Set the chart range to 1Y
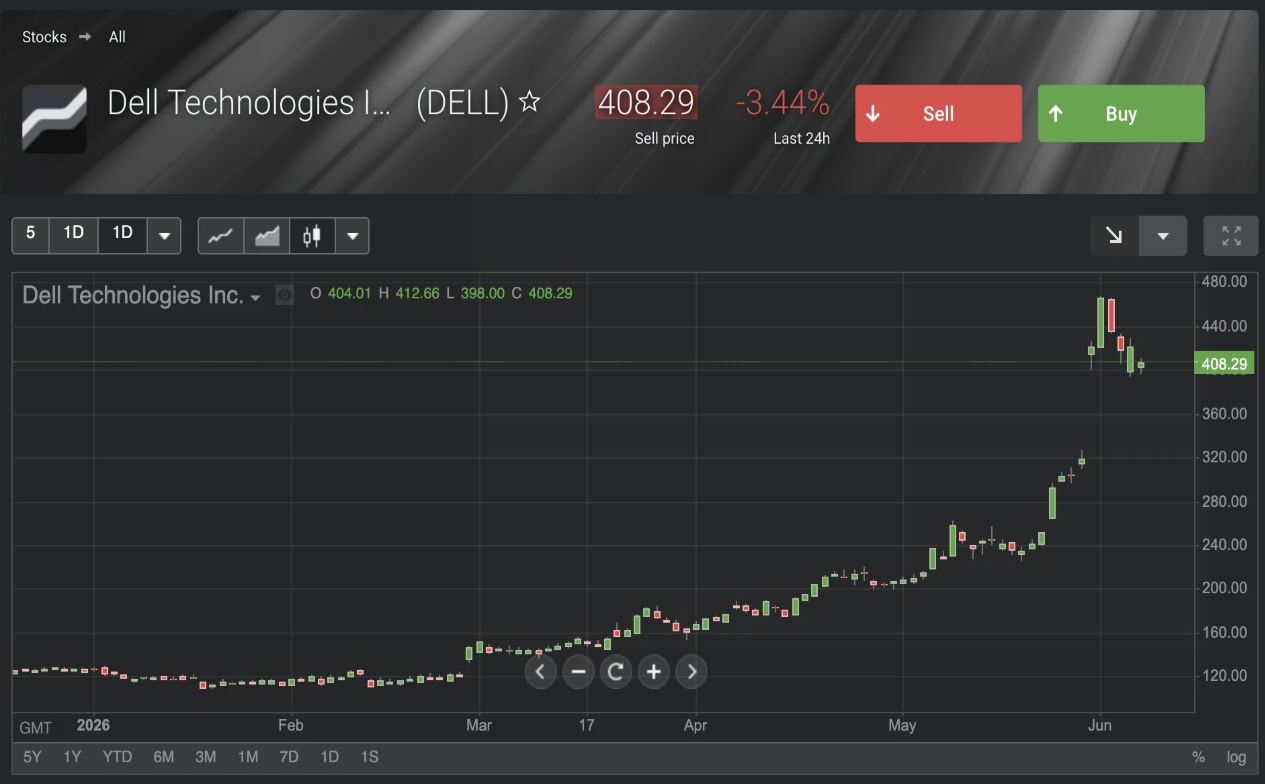Screen dimensions: 1265x784 point(72,757)
